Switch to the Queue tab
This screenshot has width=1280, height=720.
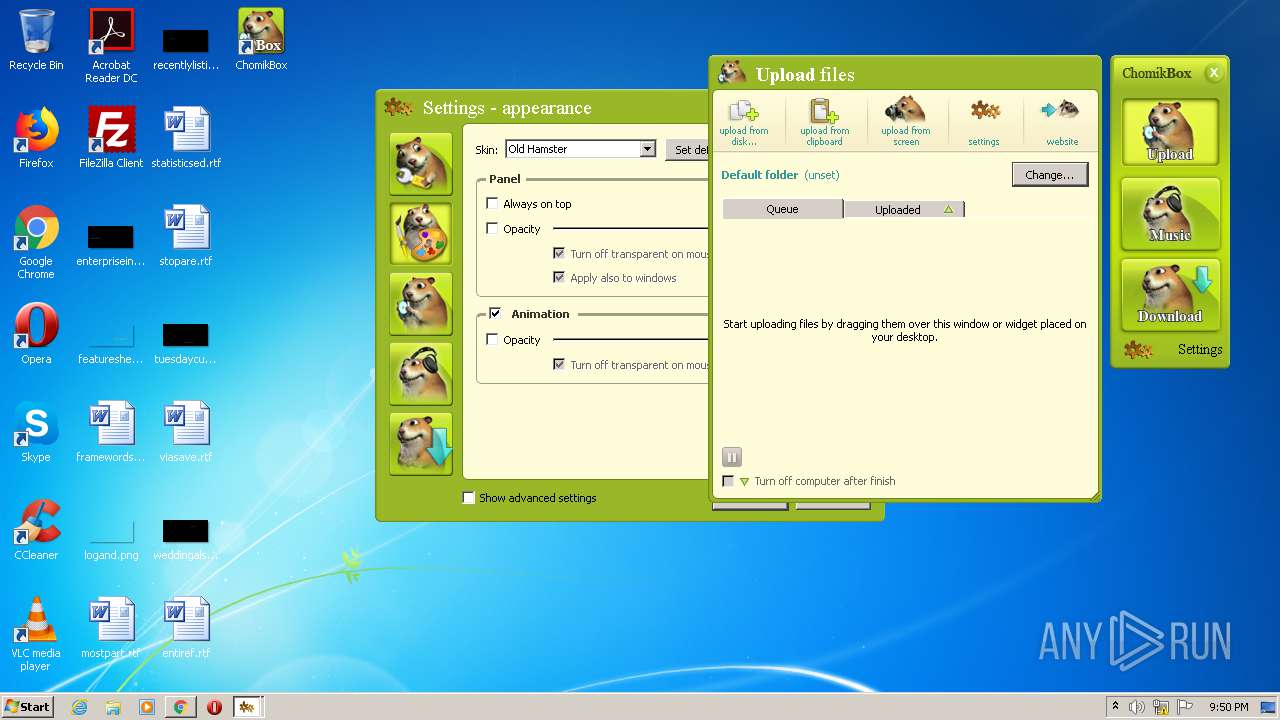(x=782, y=209)
